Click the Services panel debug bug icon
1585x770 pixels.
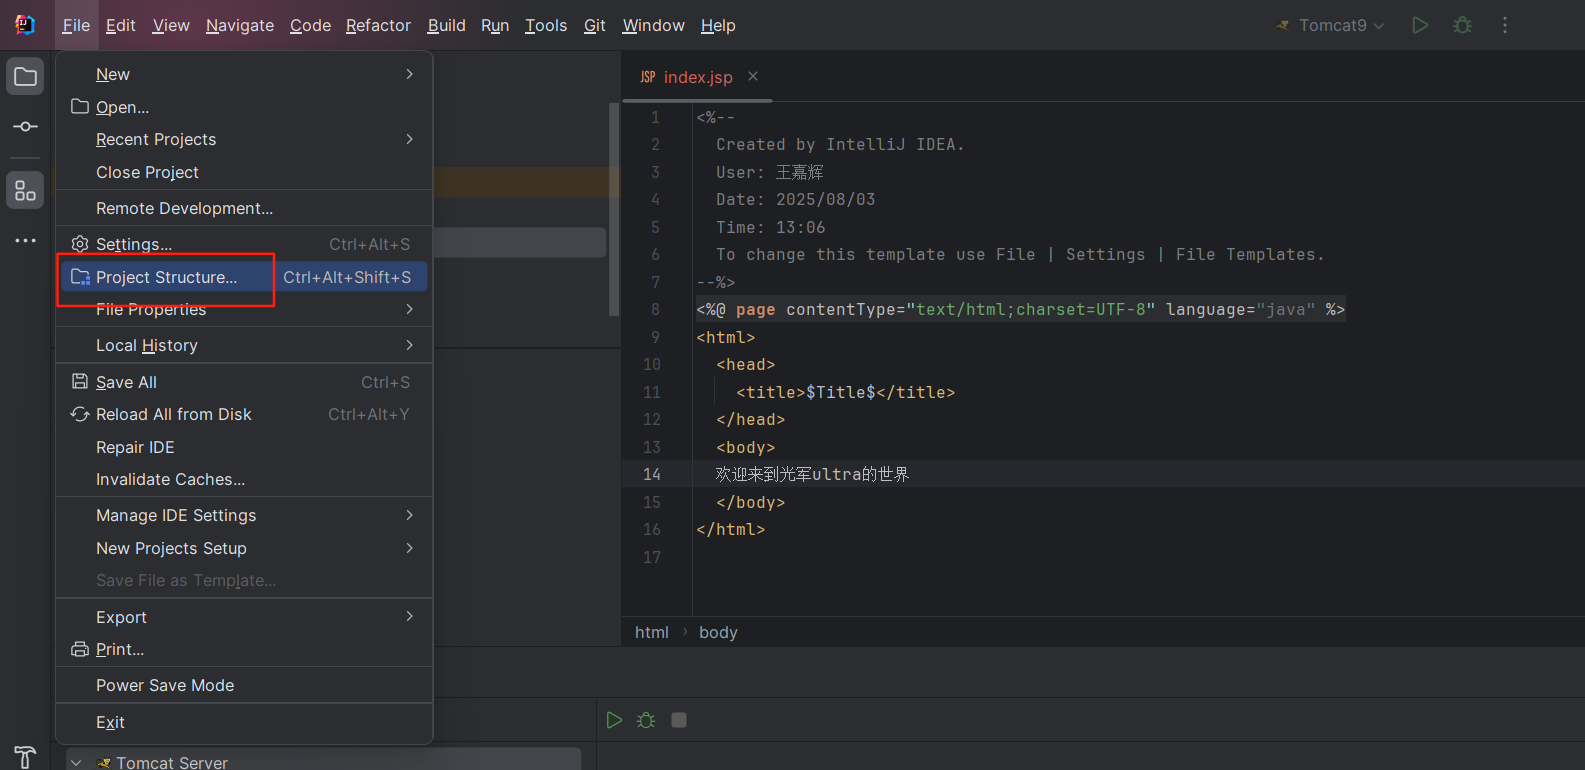(x=646, y=720)
